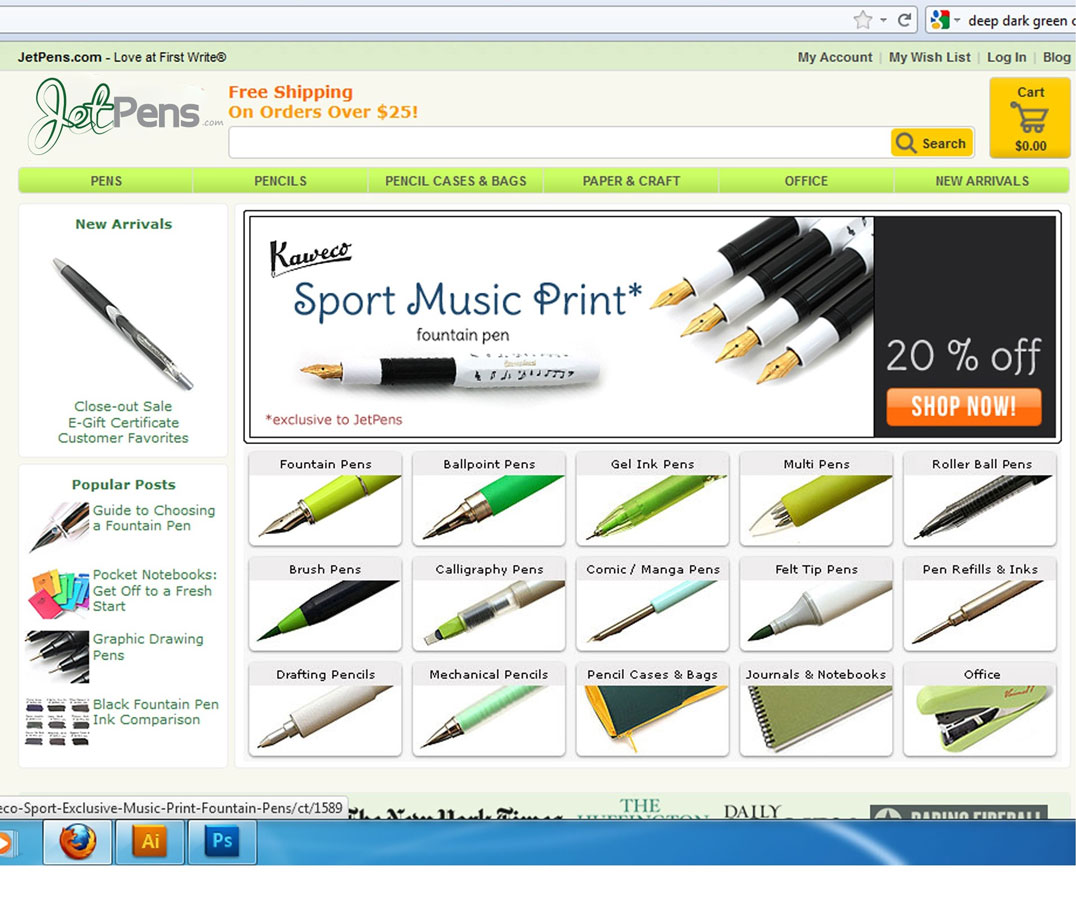
Task: Select the Ballpoint Pens category tile
Action: [x=489, y=499]
